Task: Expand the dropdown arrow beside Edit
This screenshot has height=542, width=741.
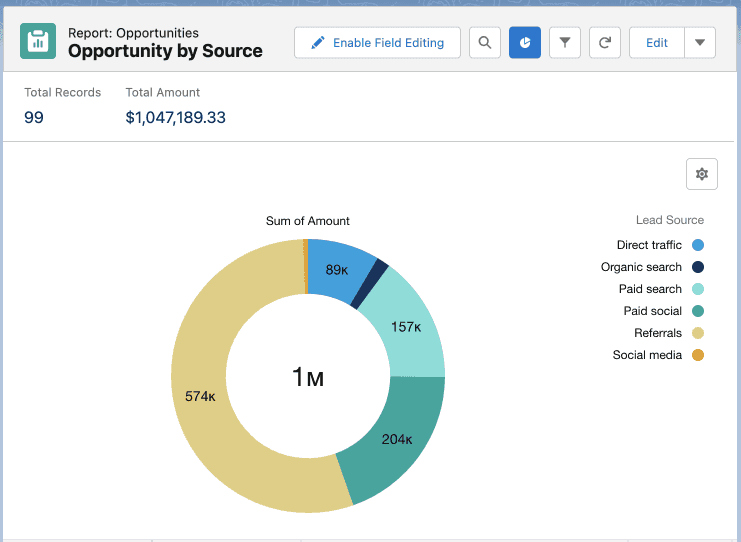Action: tap(700, 43)
